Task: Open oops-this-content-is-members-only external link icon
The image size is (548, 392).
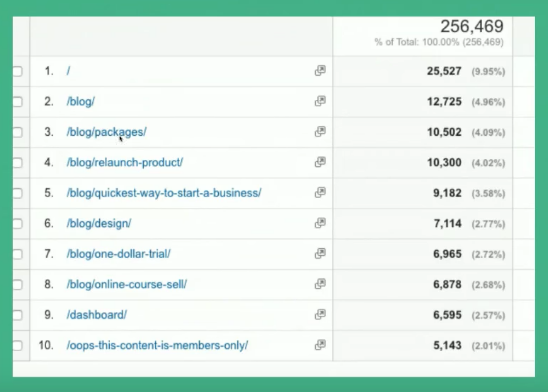Action: (x=320, y=345)
